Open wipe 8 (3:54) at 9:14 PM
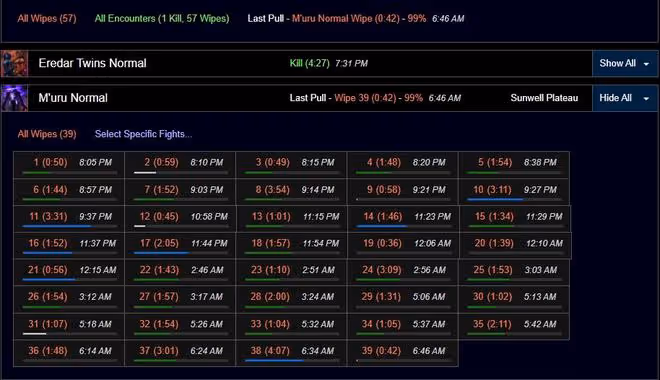660x380 pixels. point(291,192)
